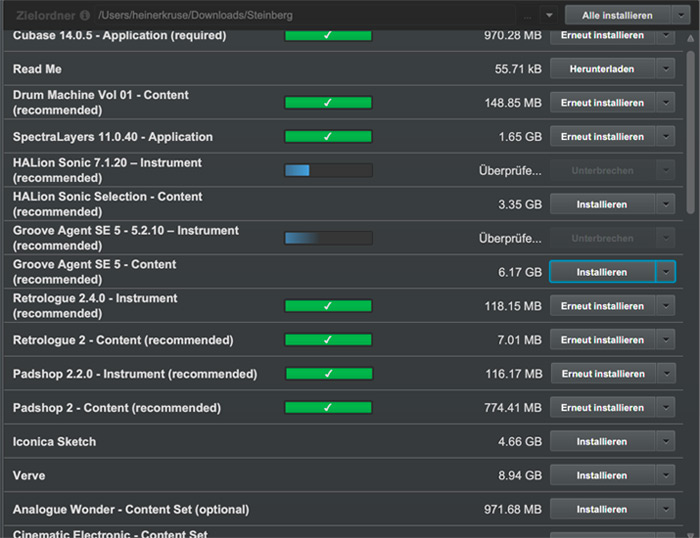The height and width of the screenshot is (538, 700).
Task: Click green completed bar for SpectraLayers
Action: 328,137
